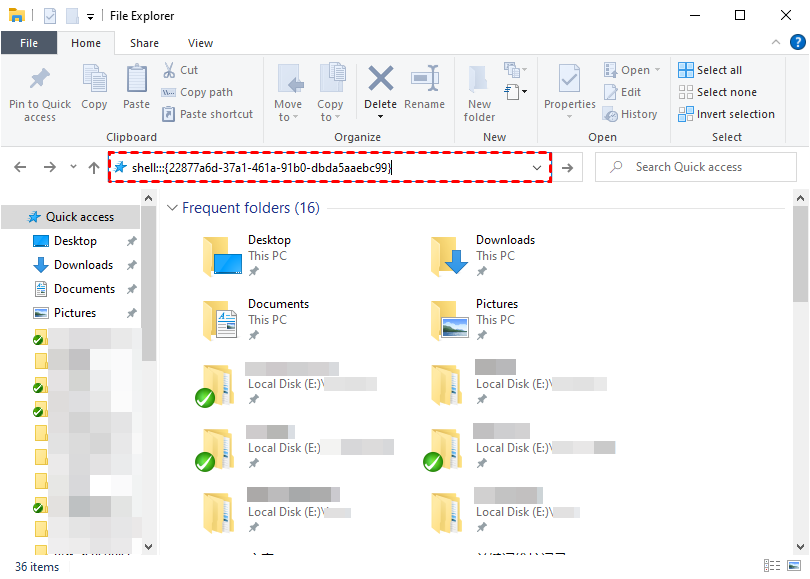
Task: Expand the address bar history dropdown
Action: (537, 167)
